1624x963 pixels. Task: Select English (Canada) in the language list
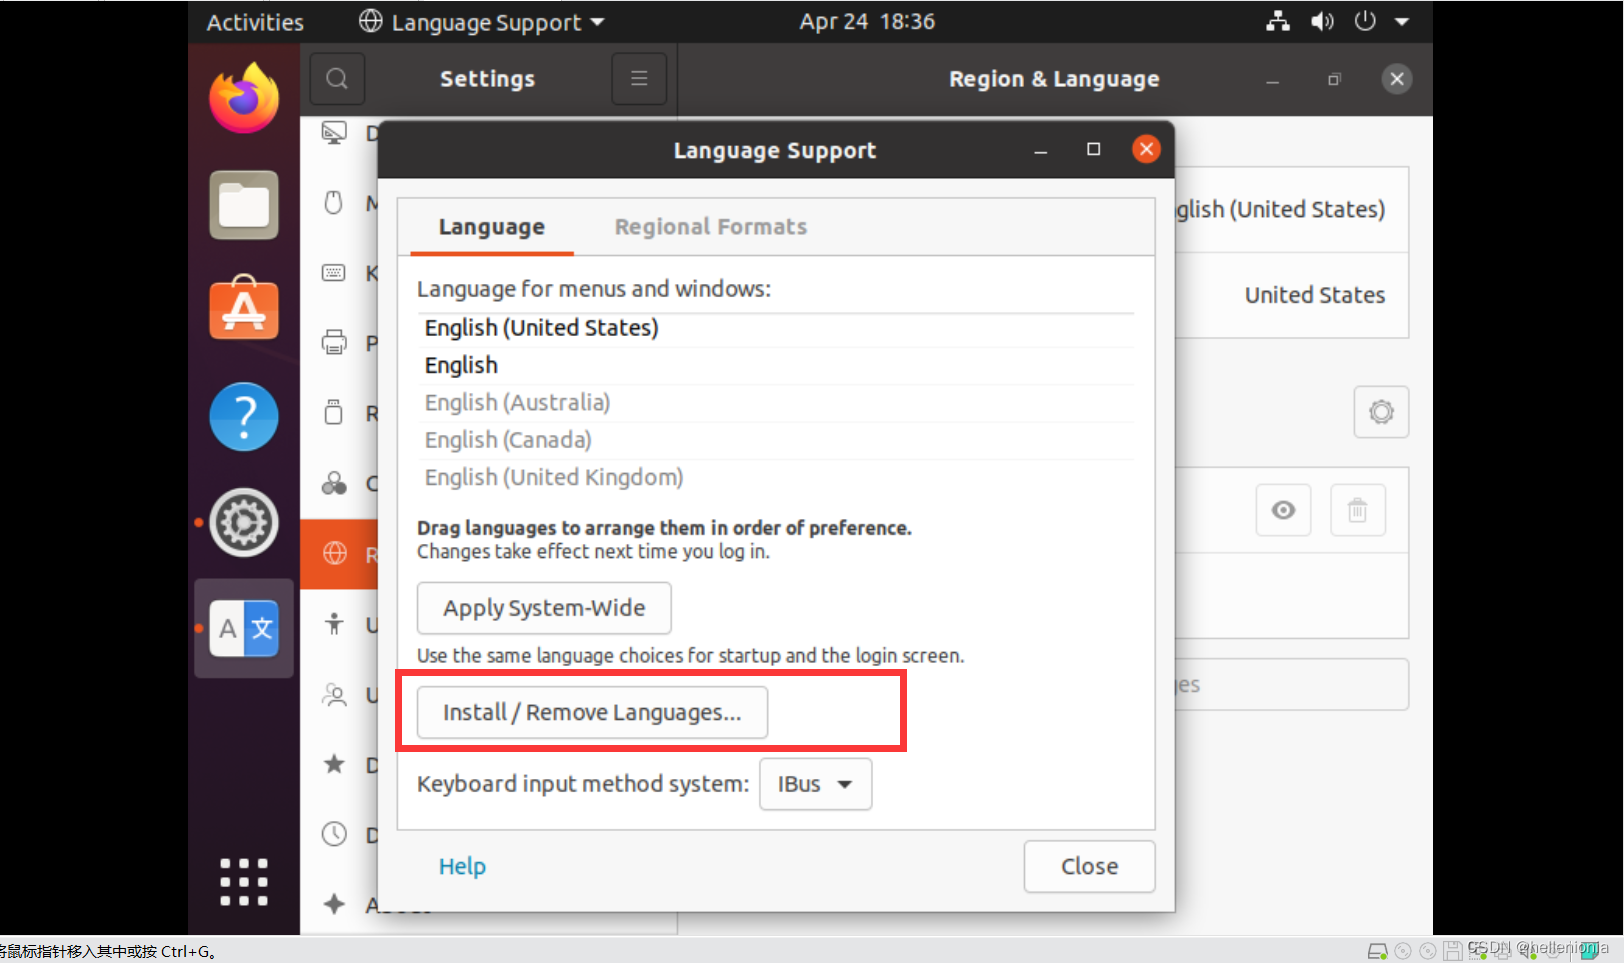(x=507, y=439)
